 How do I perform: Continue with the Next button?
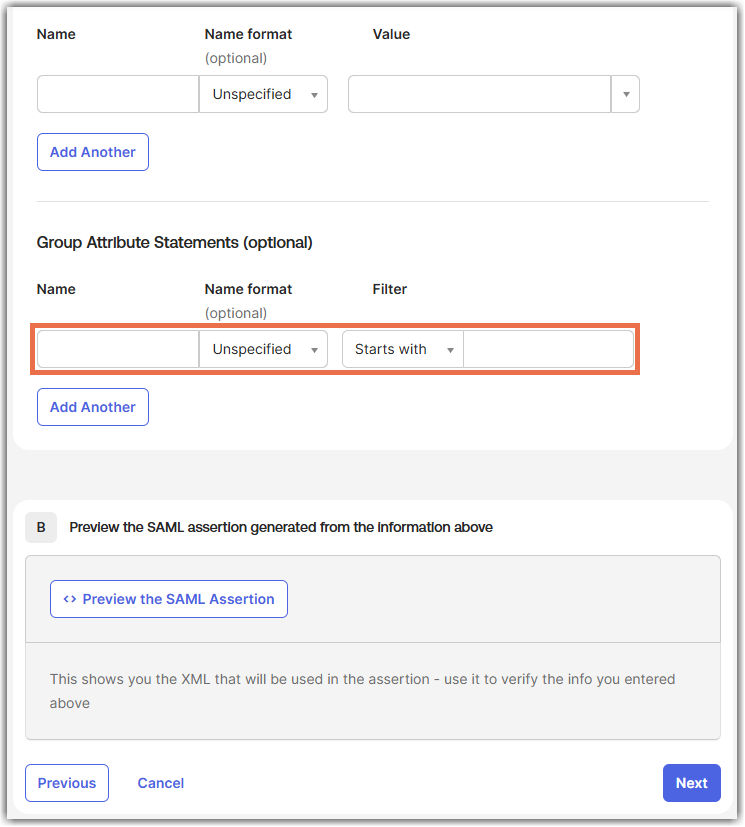click(x=692, y=783)
